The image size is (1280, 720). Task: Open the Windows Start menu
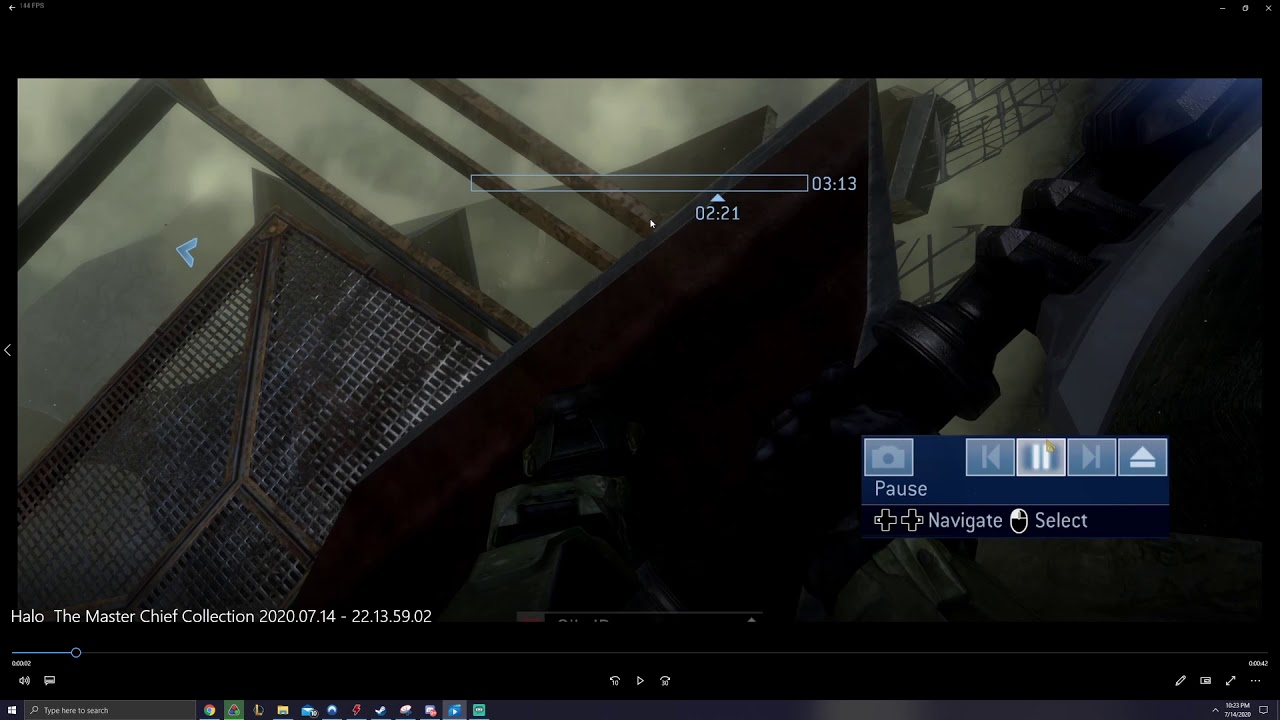[12, 710]
